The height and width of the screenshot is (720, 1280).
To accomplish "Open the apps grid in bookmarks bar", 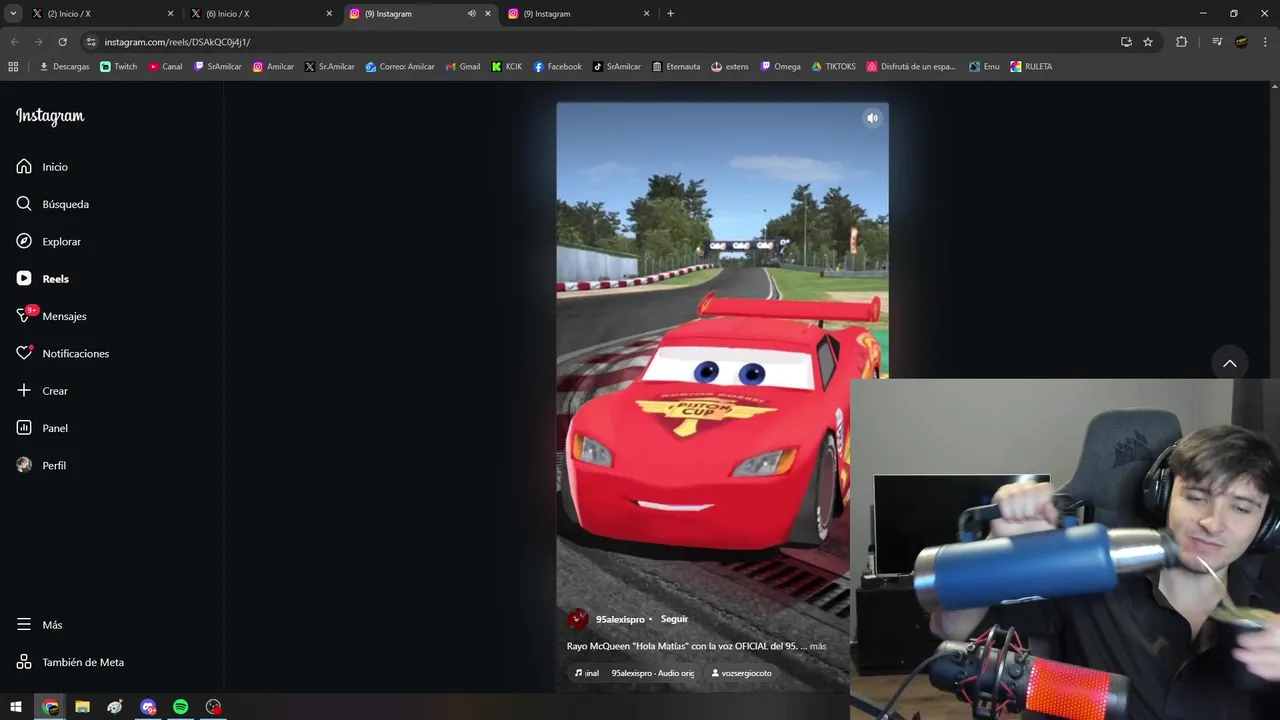I will coord(13,67).
